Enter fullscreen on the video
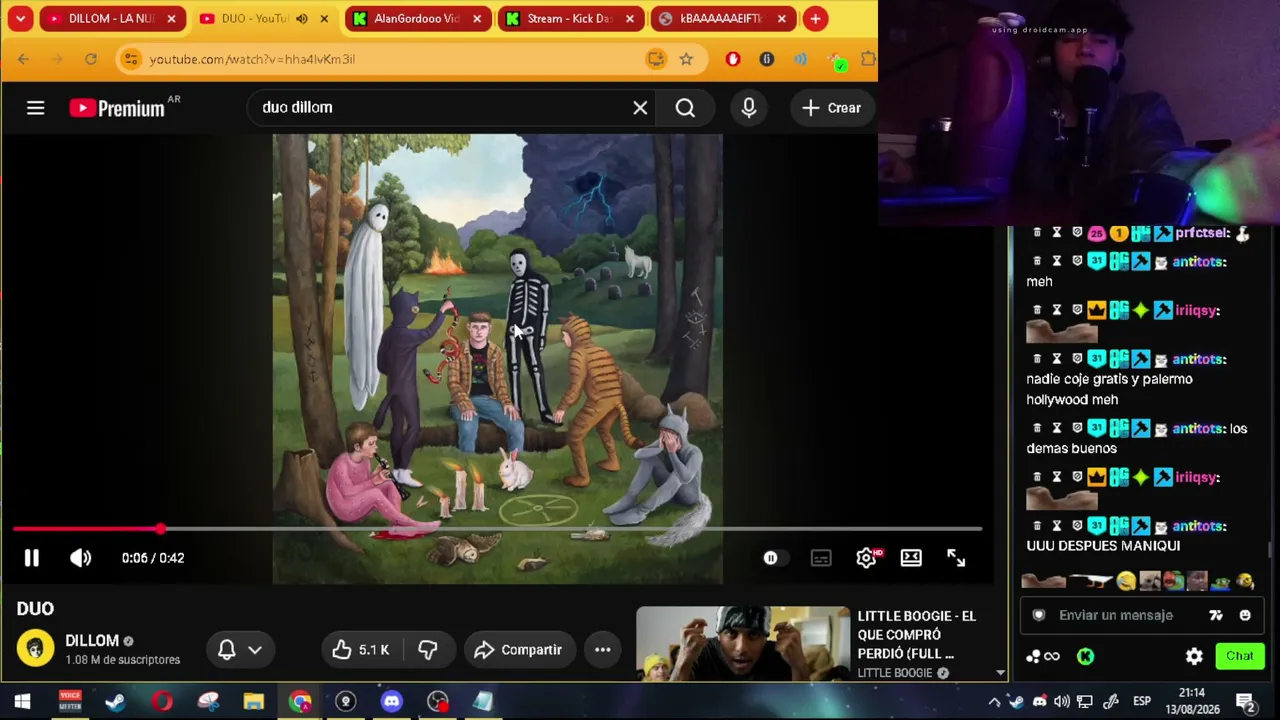The image size is (1280, 720). pyautogui.click(x=956, y=558)
